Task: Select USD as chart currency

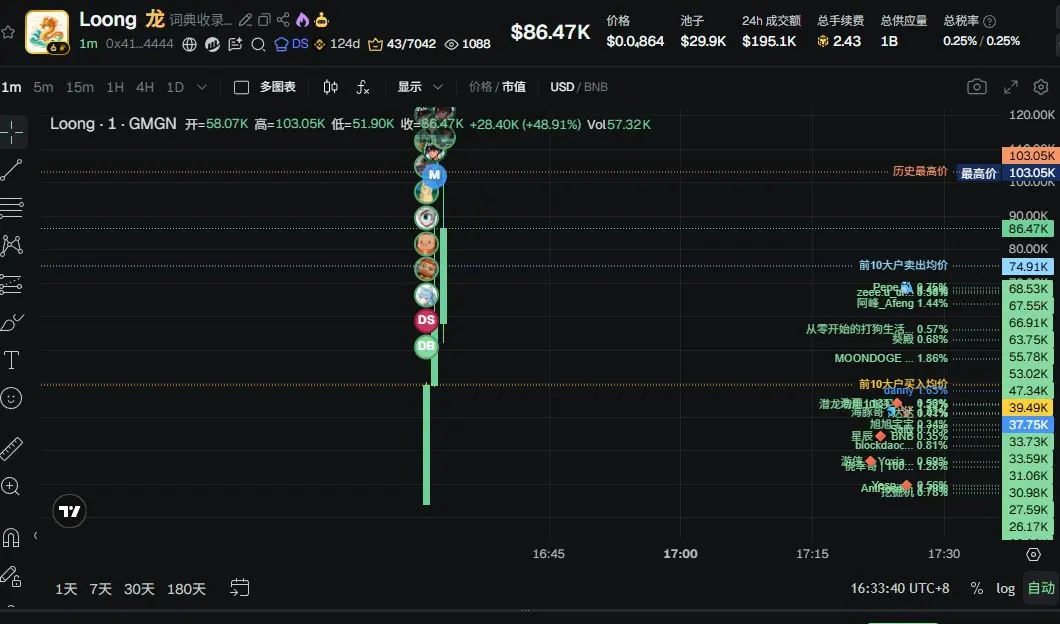Action: click(562, 87)
